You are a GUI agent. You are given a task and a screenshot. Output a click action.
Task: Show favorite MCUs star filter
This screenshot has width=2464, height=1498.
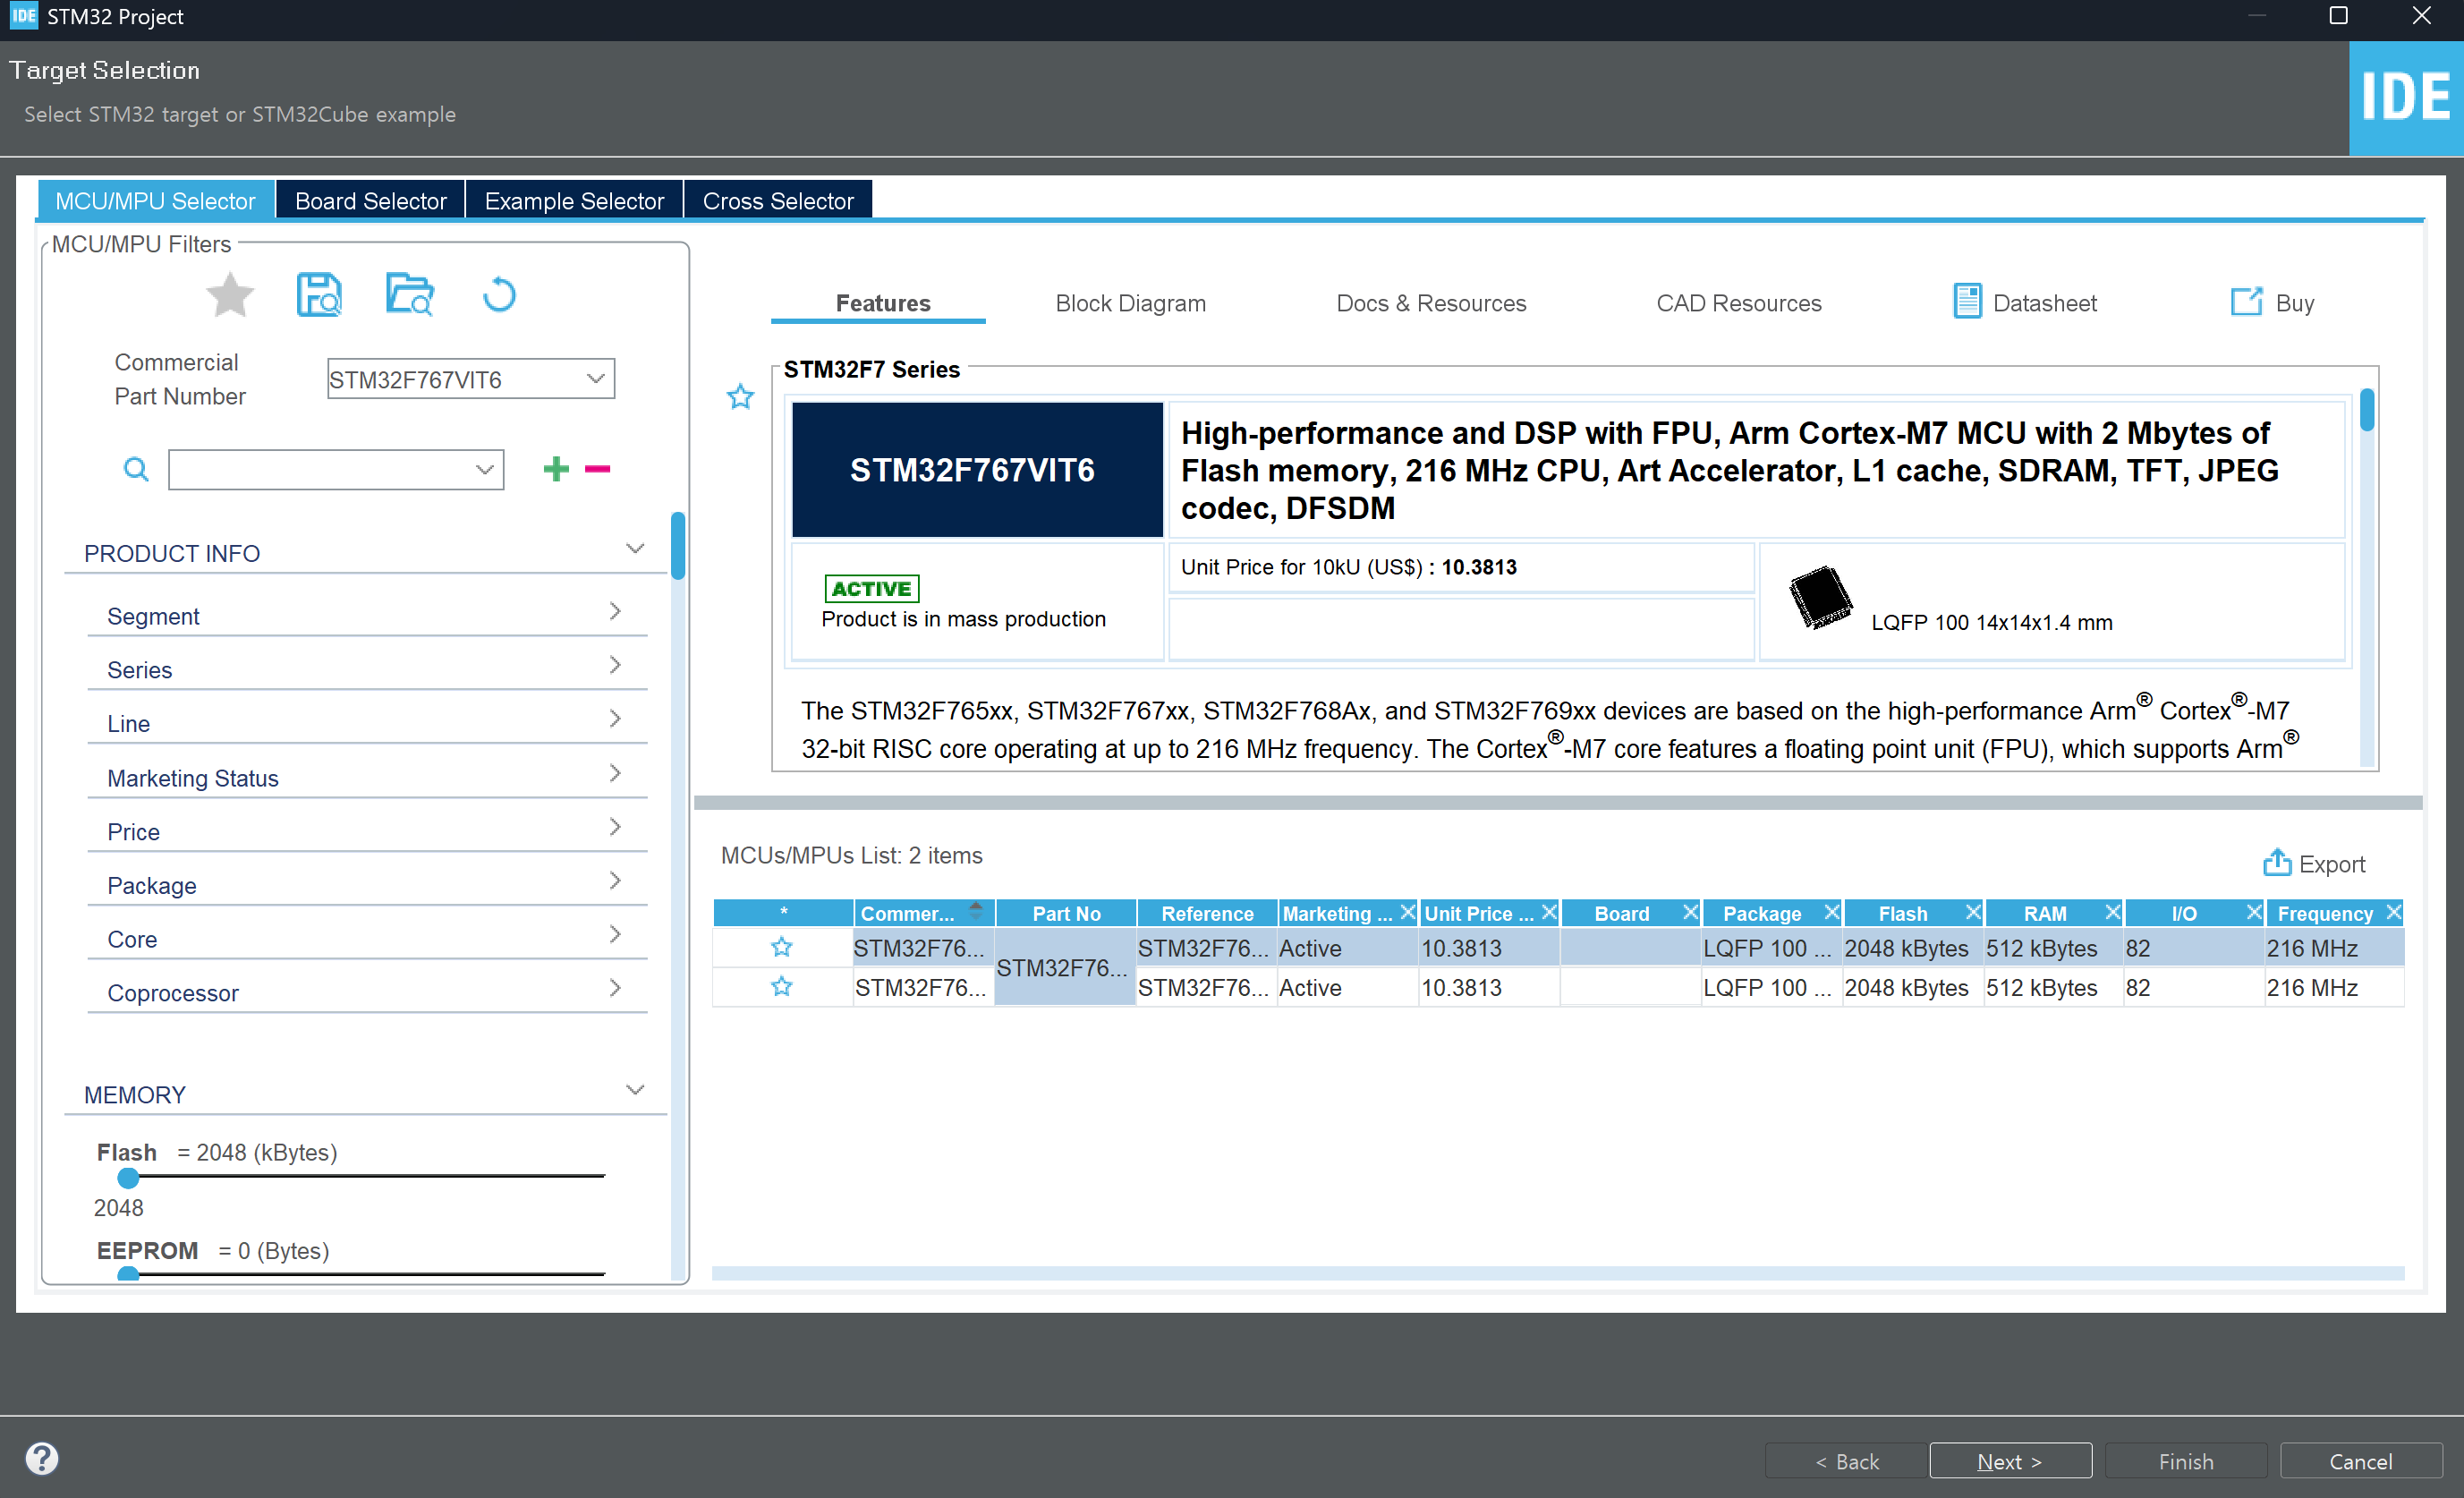[230, 296]
